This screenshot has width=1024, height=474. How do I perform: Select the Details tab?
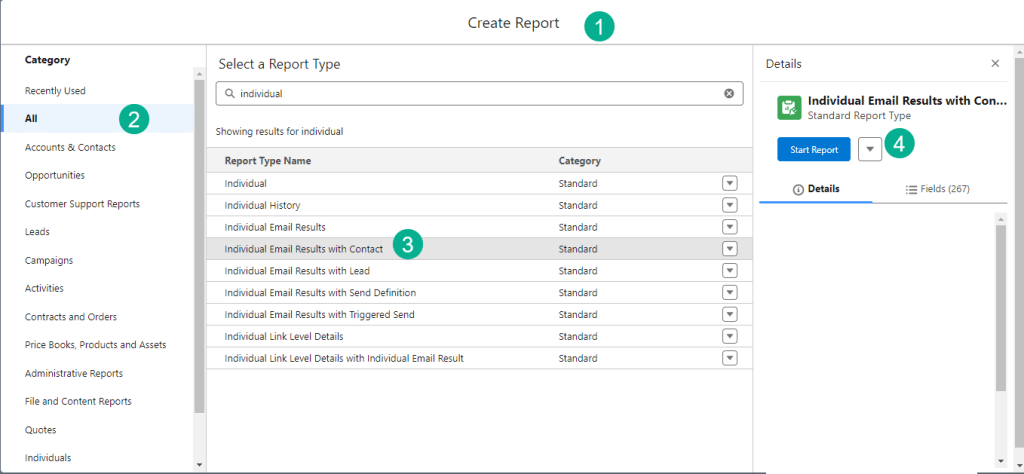pos(815,189)
